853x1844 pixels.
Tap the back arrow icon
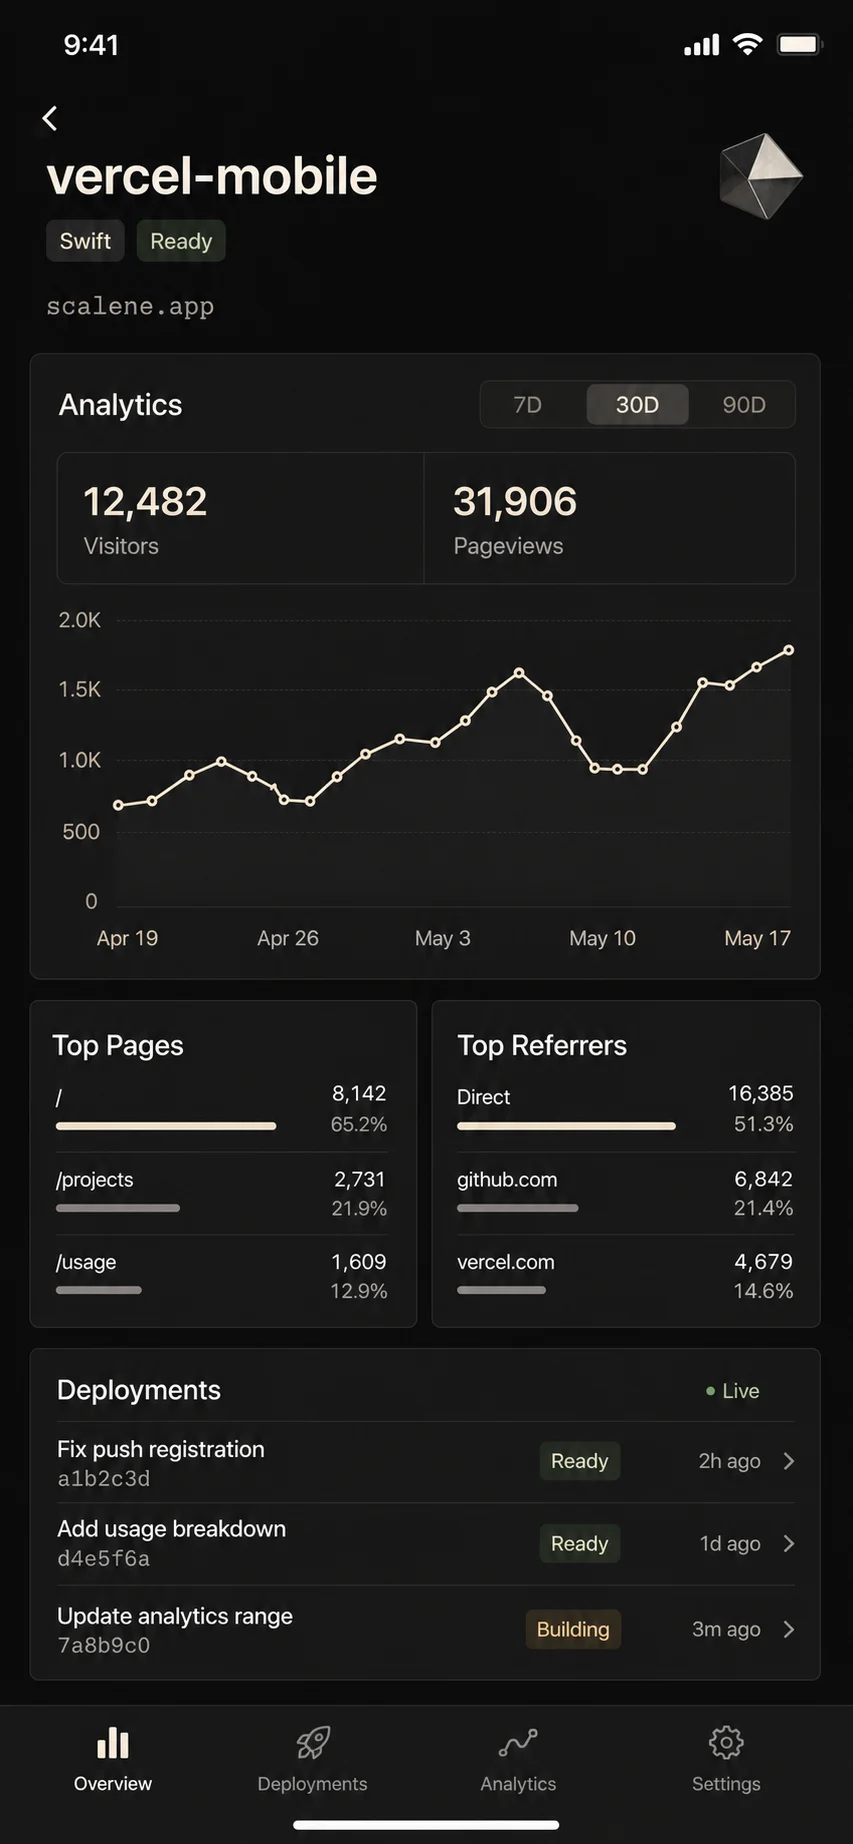(x=50, y=118)
